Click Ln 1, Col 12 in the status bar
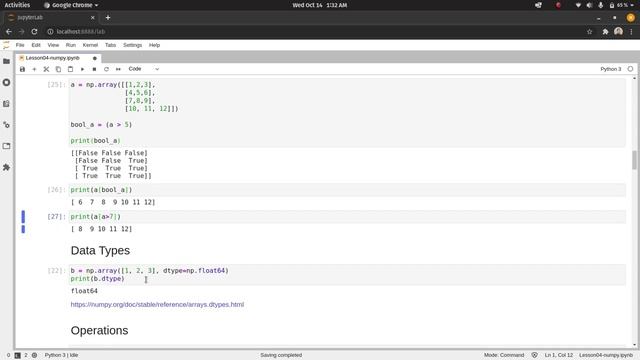 point(558,355)
